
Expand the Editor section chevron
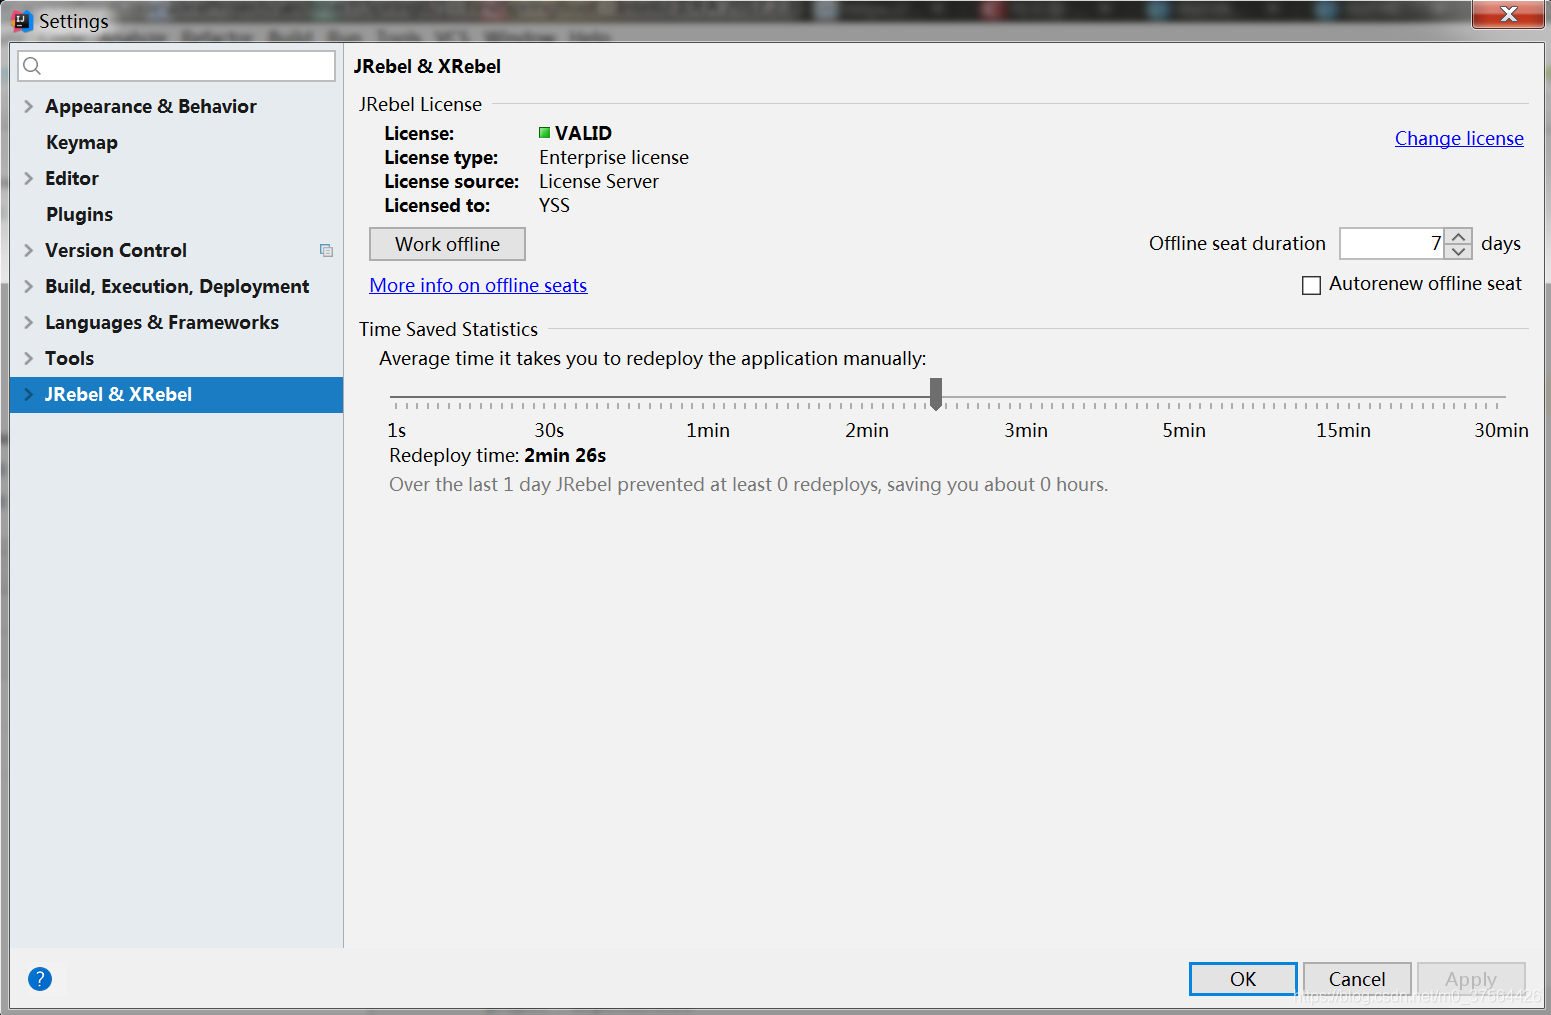pyautogui.click(x=28, y=178)
